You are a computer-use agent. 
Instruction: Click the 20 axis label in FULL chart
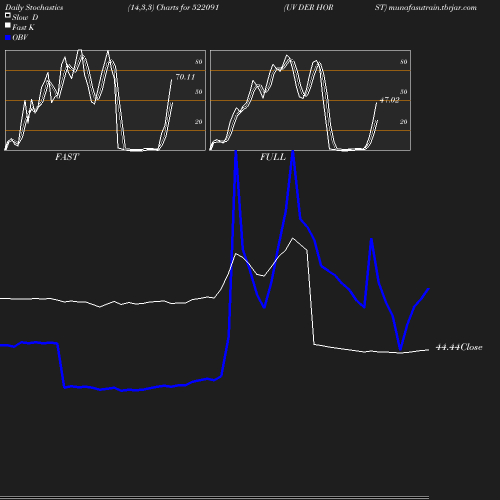coord(404,122)
